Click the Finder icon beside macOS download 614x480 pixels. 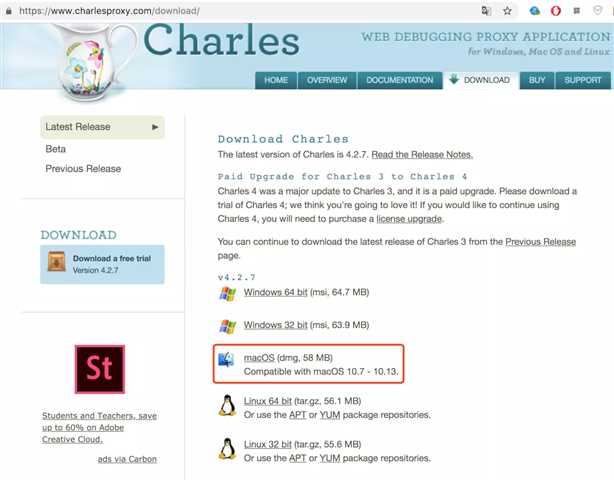tap(226, 359)
